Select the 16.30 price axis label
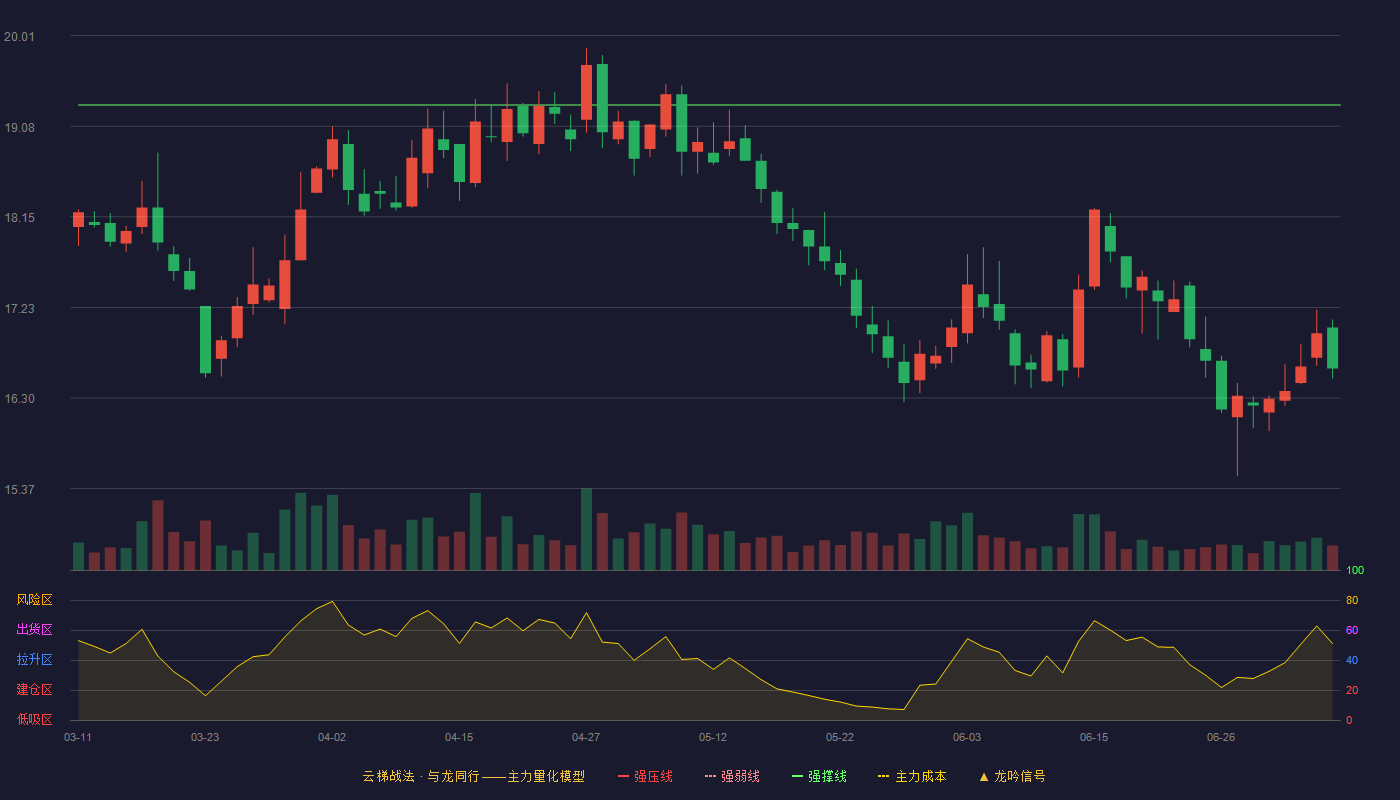The width and height of the screenshot is (1400, 800). [x=19, y=399]
